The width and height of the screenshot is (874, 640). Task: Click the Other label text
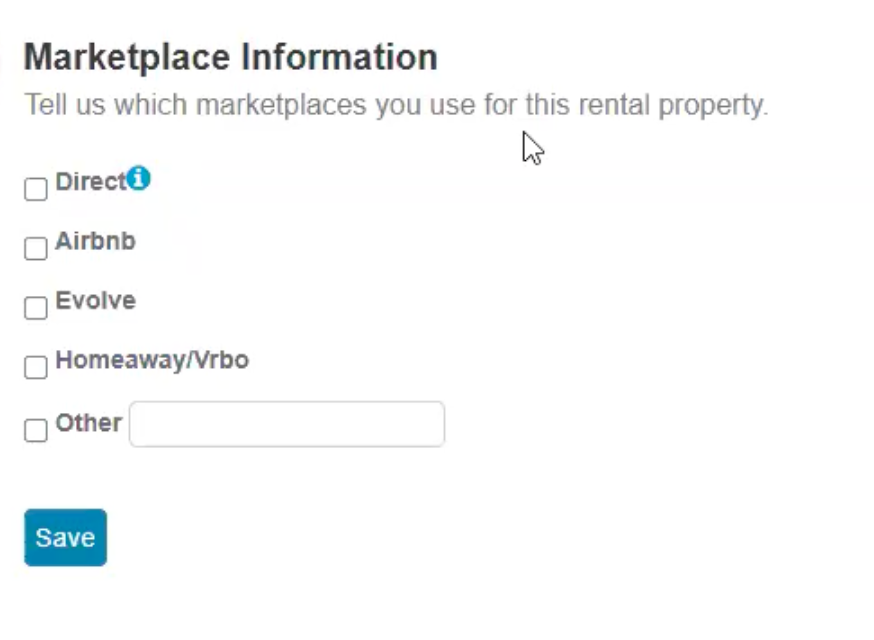click(x=88, y=423)
